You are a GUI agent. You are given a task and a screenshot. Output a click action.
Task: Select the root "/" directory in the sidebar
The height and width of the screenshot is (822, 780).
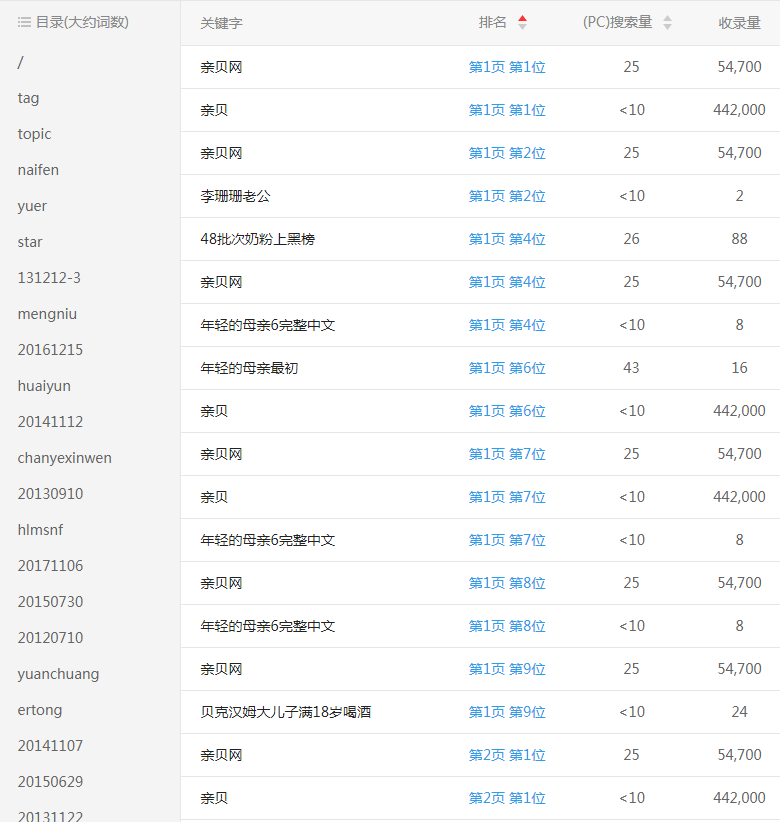21,62
